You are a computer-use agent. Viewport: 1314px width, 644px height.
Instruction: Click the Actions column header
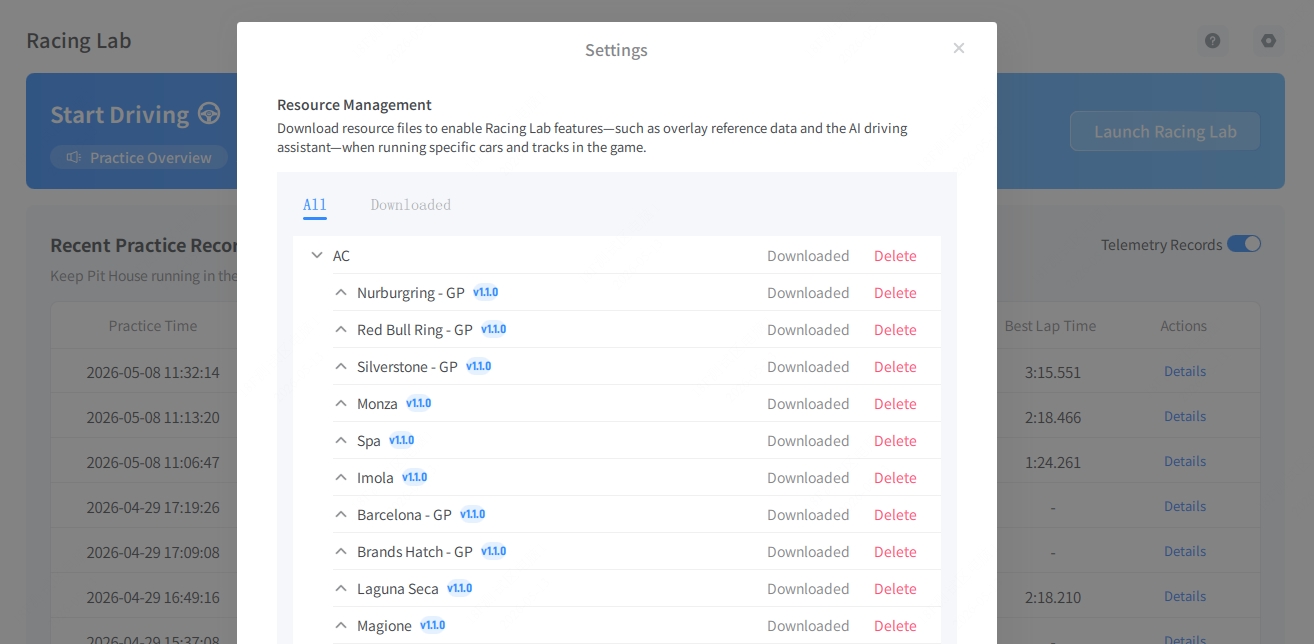(1184, 326)
